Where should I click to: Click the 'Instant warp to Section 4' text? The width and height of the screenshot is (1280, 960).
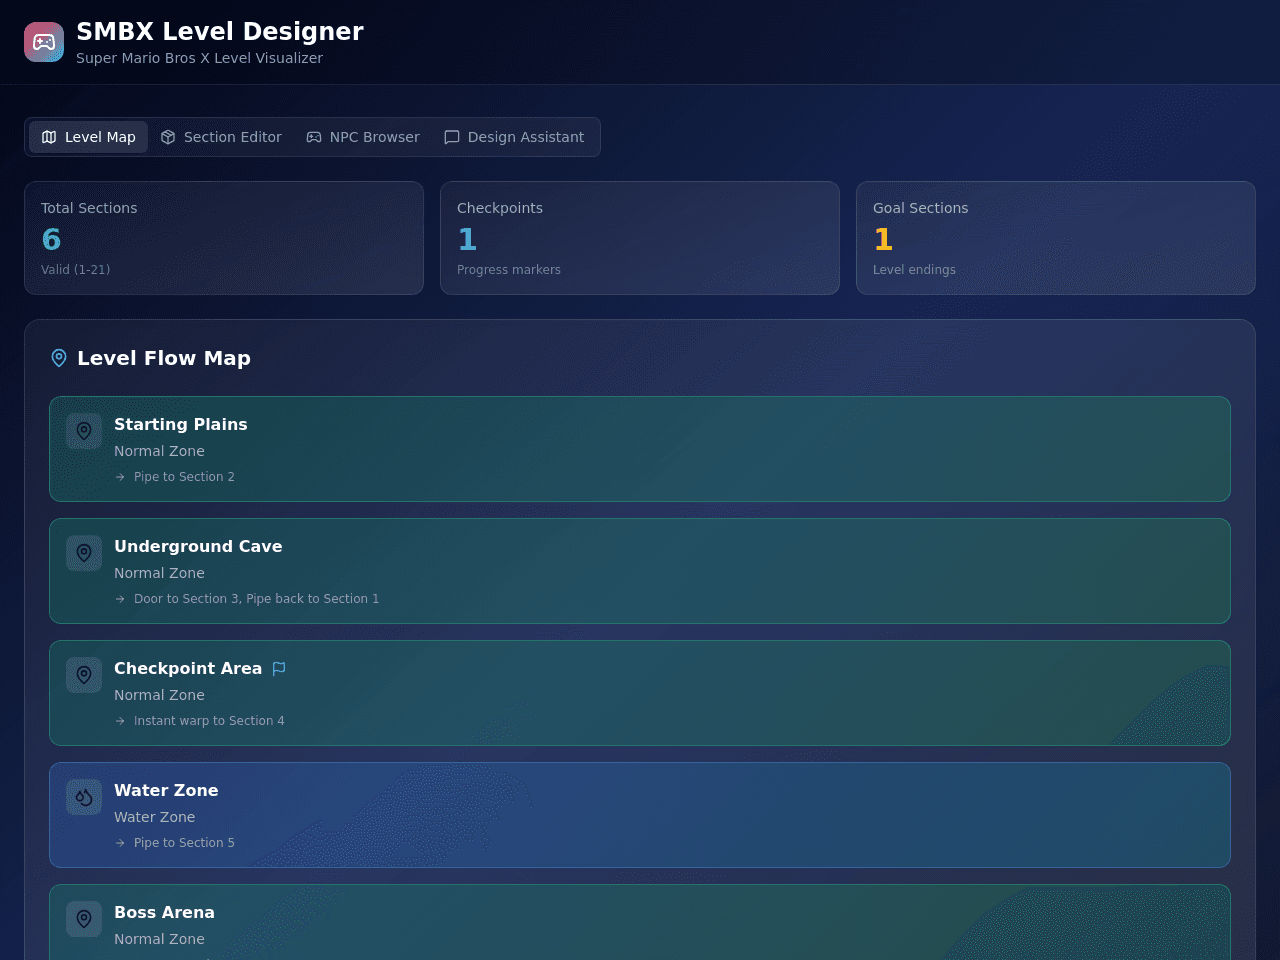click(209, 721)
